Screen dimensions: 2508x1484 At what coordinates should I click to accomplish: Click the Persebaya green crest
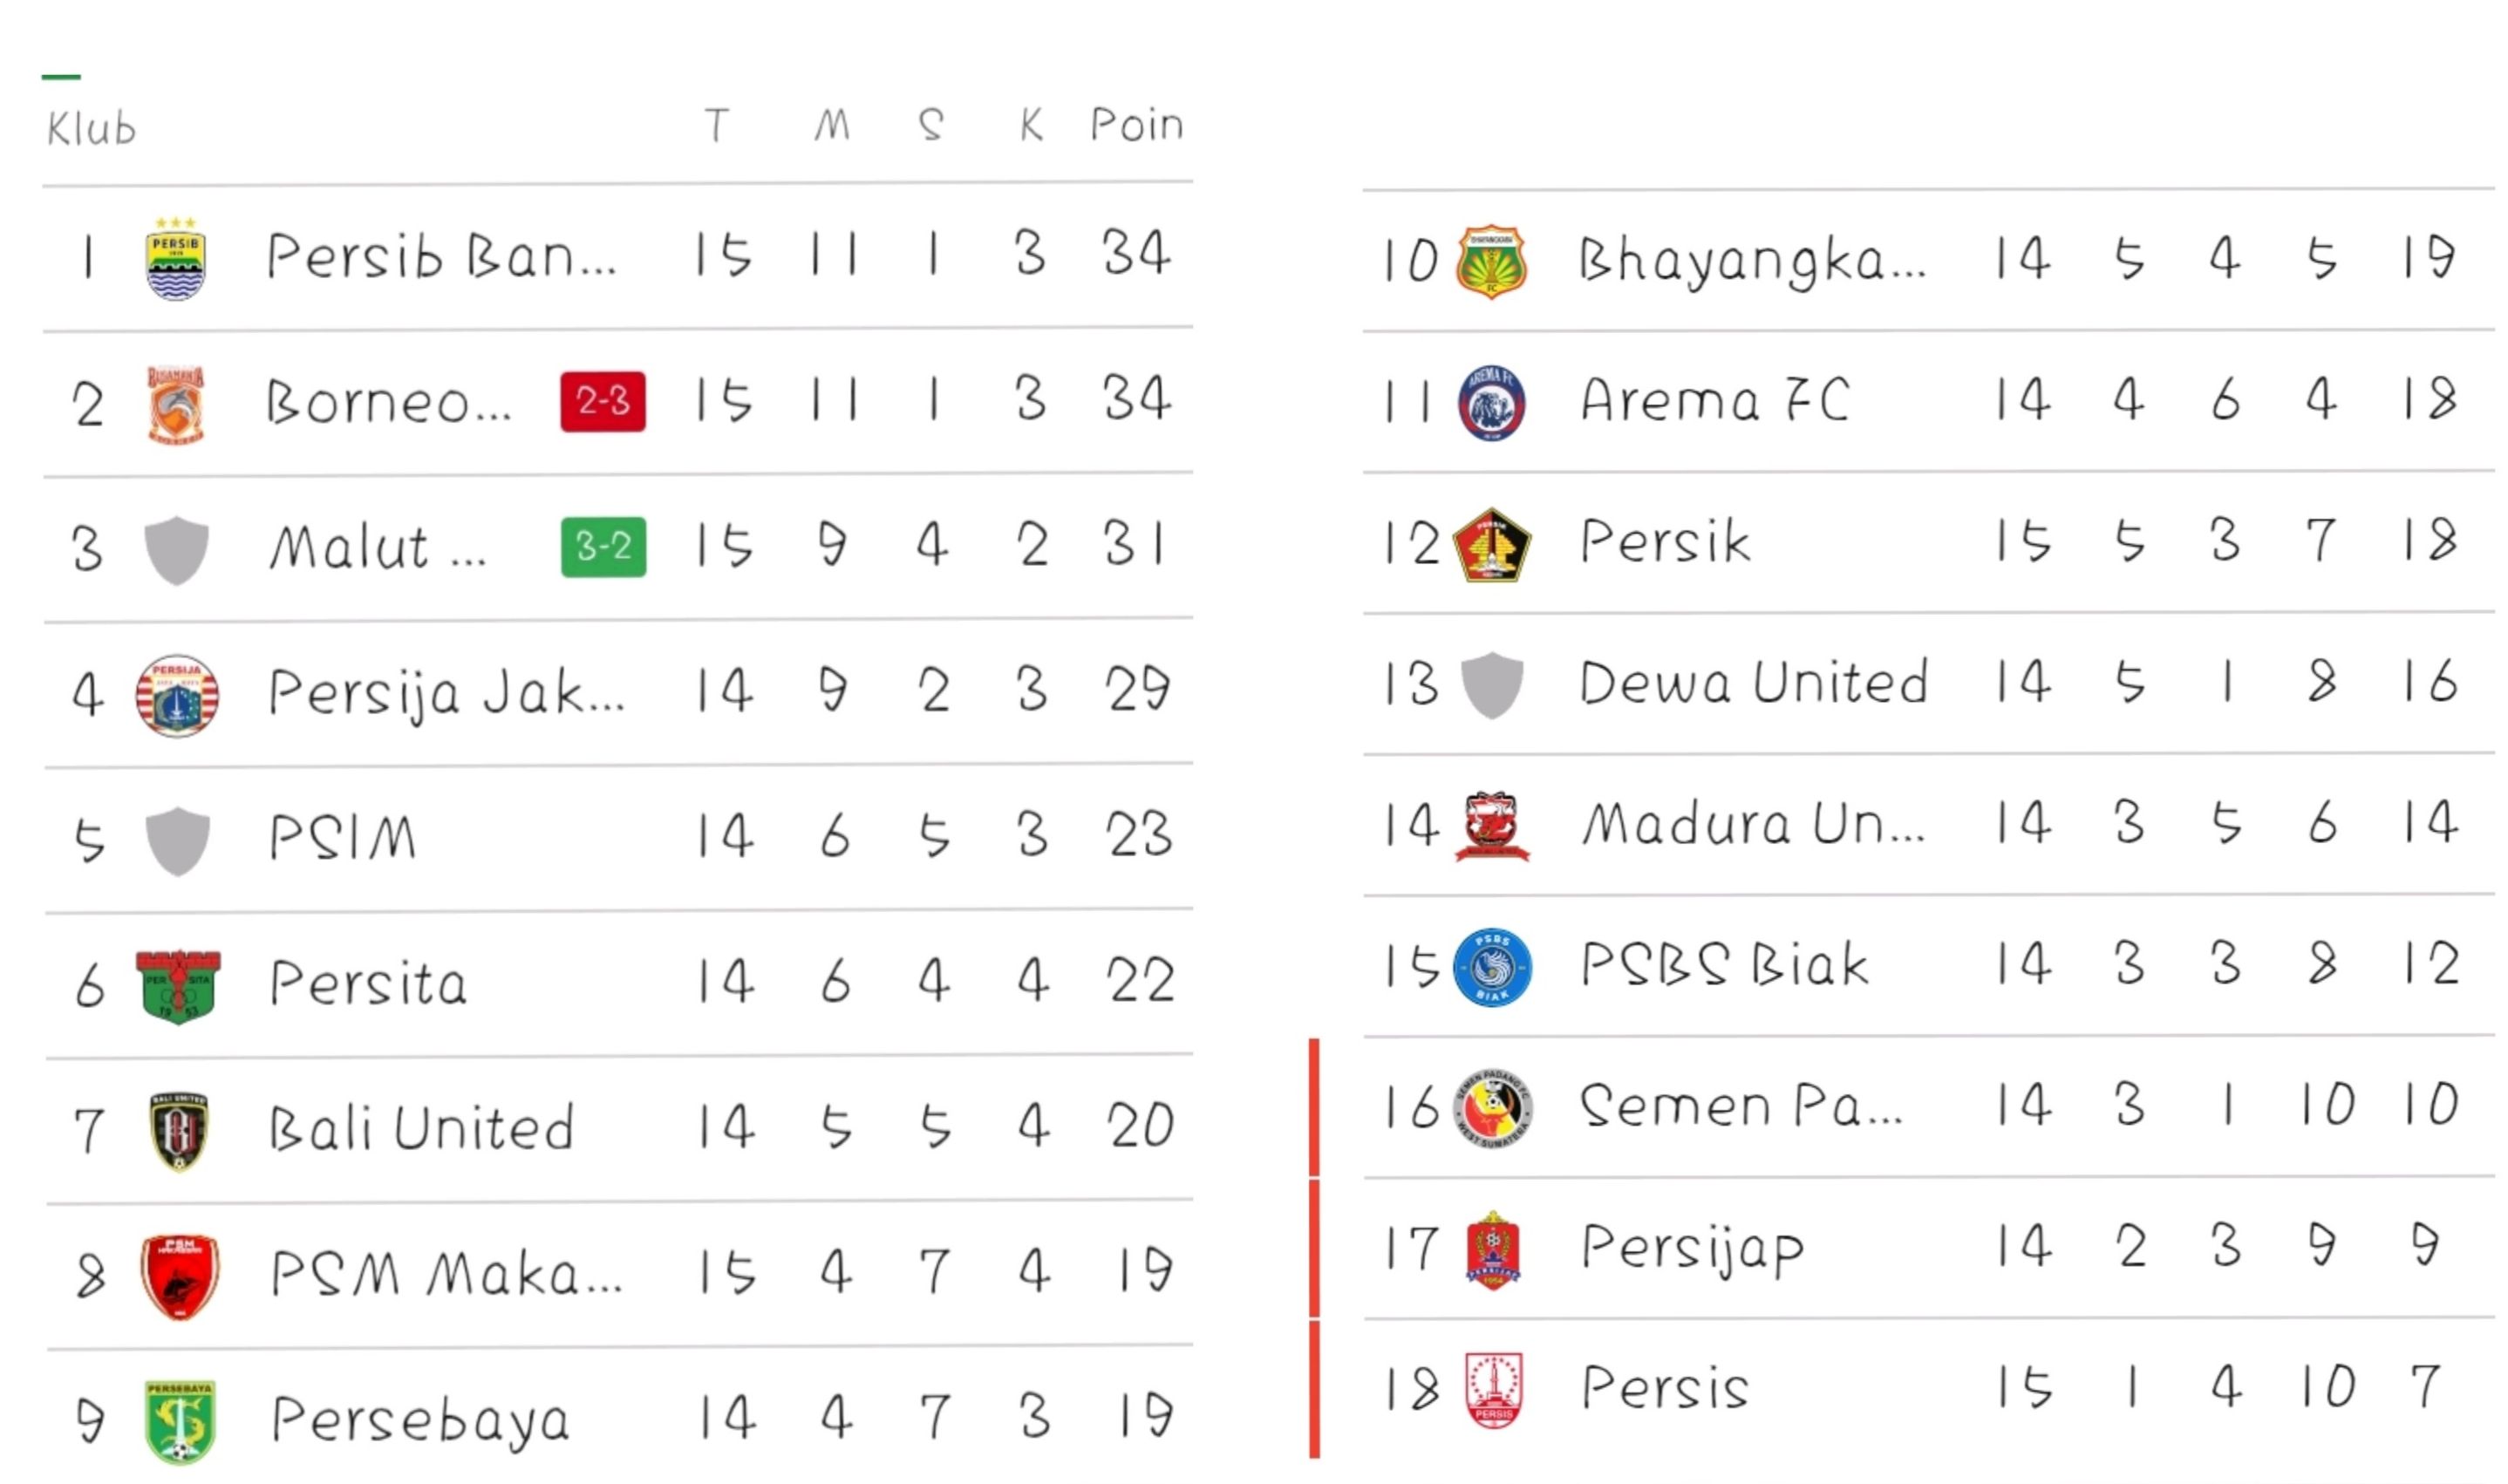point(179,1421)
